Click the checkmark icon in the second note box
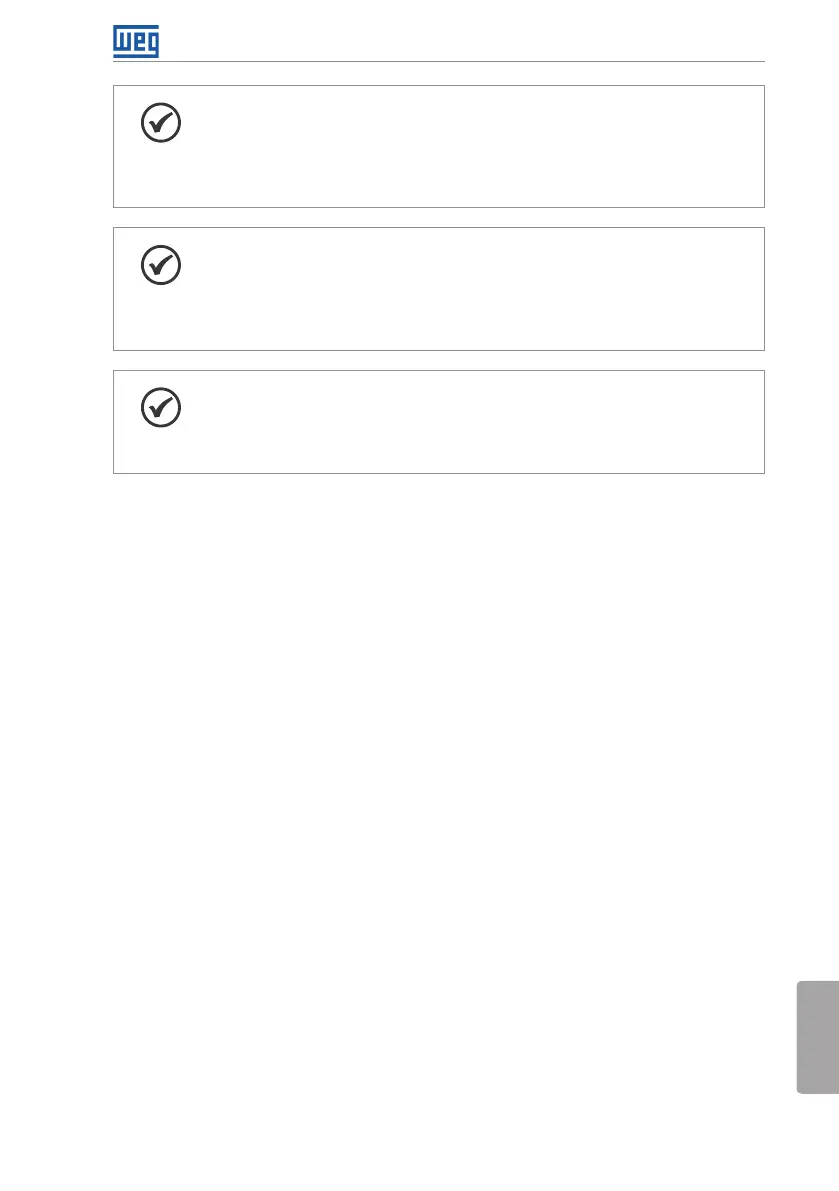Screen dimensions: 839x1191 click(161, 266)
